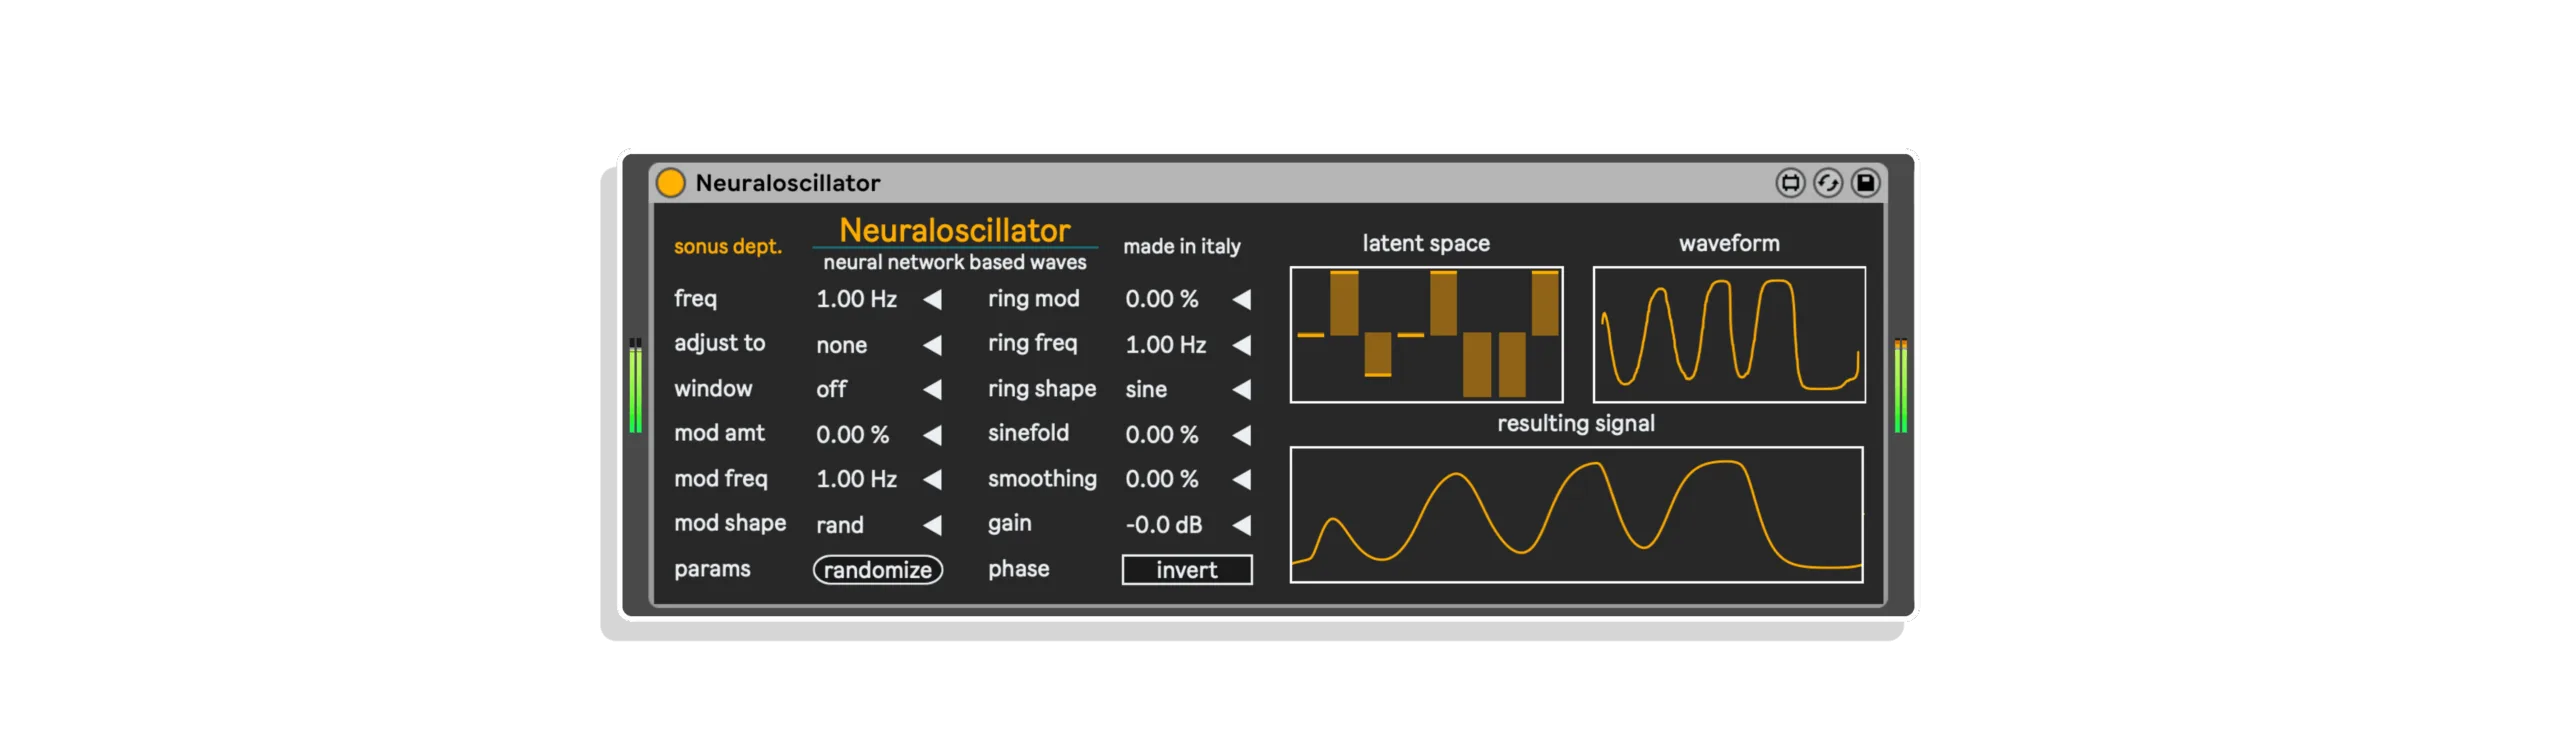Click the arrow next to gain value

pos(1241,525)
